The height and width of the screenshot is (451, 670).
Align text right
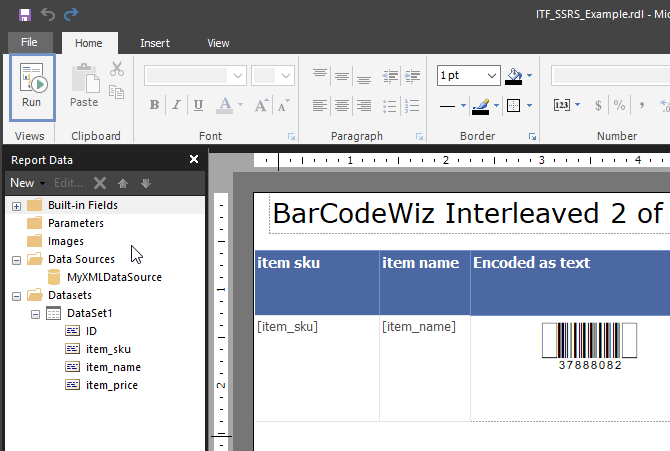click(x=364, y=105)
